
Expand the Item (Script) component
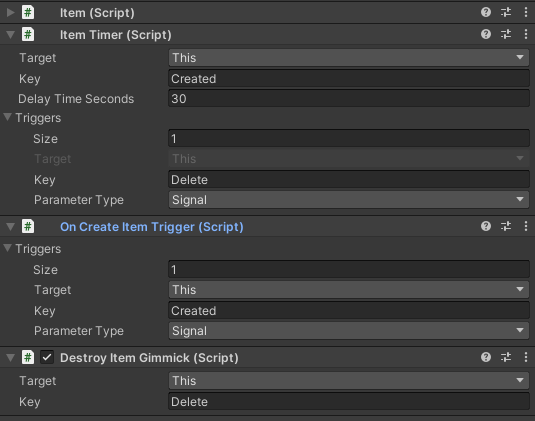pos(11,13)
